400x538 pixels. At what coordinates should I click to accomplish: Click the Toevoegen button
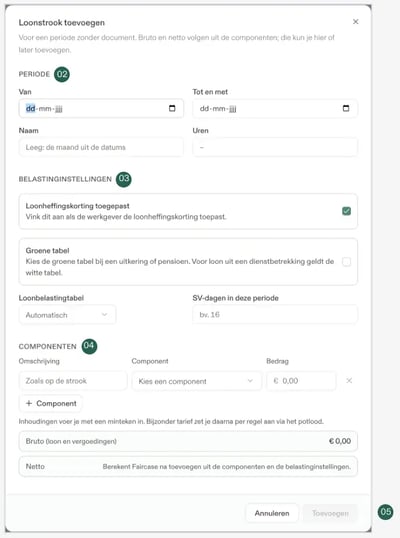[330, 513]
